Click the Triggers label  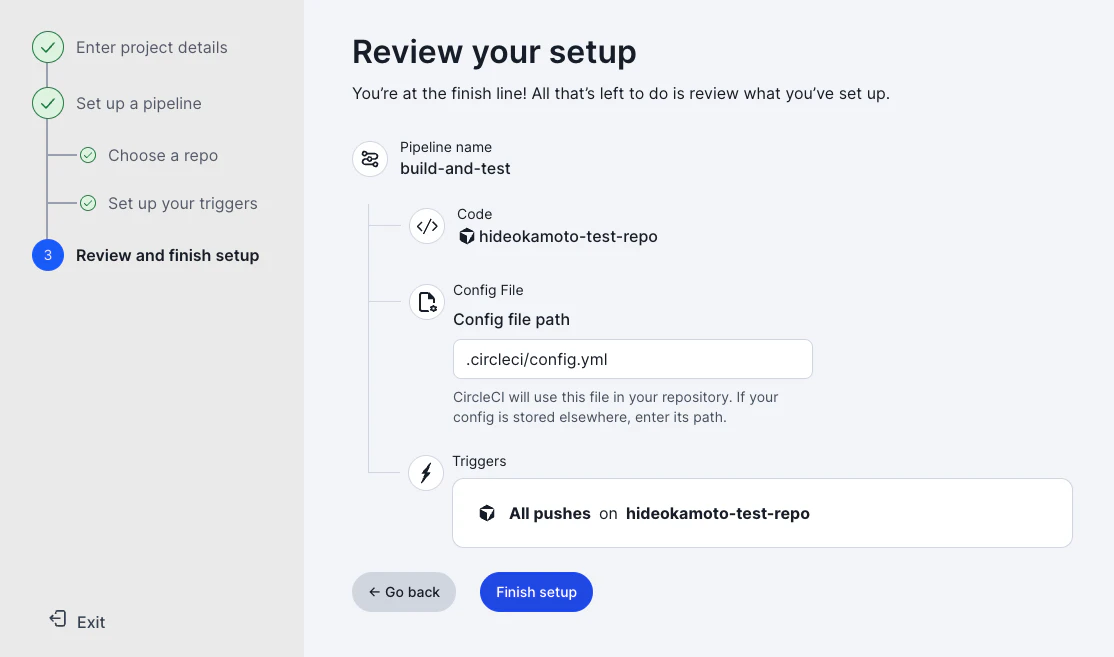click(480, 462)
